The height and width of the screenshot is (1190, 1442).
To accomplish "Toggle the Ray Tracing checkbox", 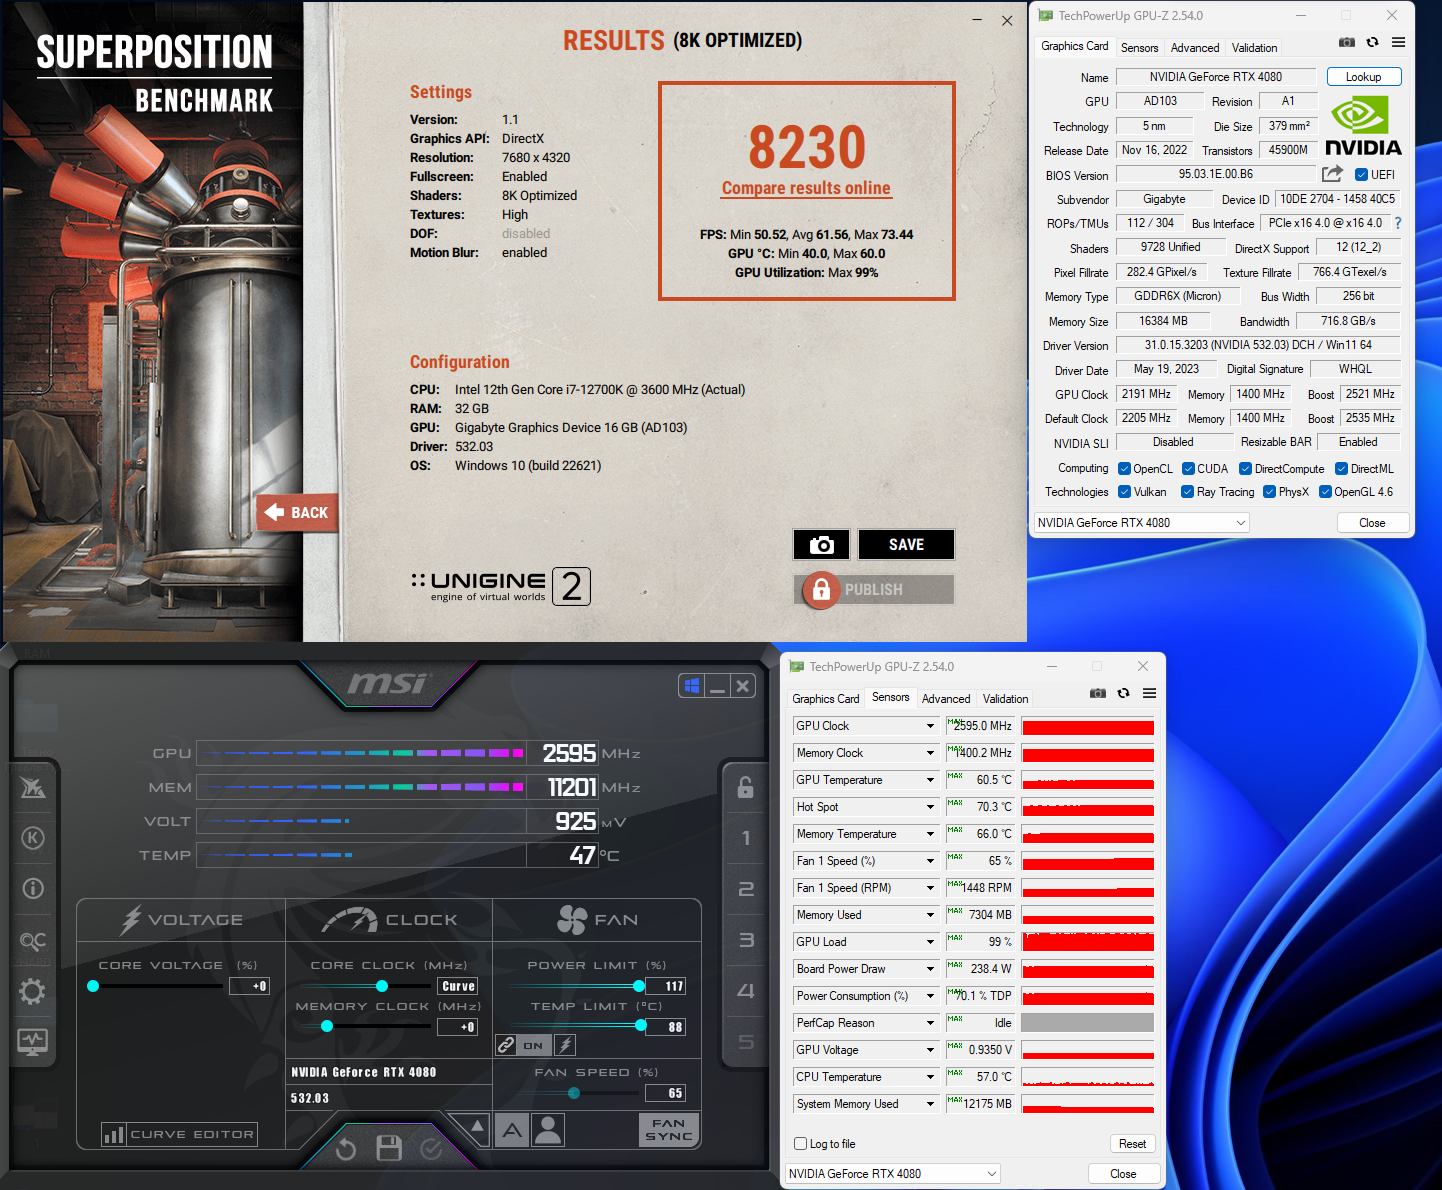I will coord(1188,492).
